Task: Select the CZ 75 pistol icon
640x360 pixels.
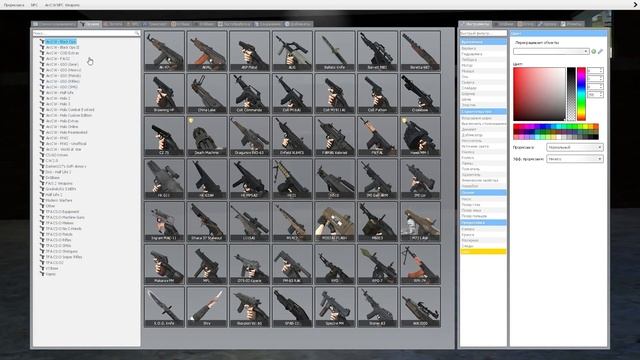Action: coord(164,136)
